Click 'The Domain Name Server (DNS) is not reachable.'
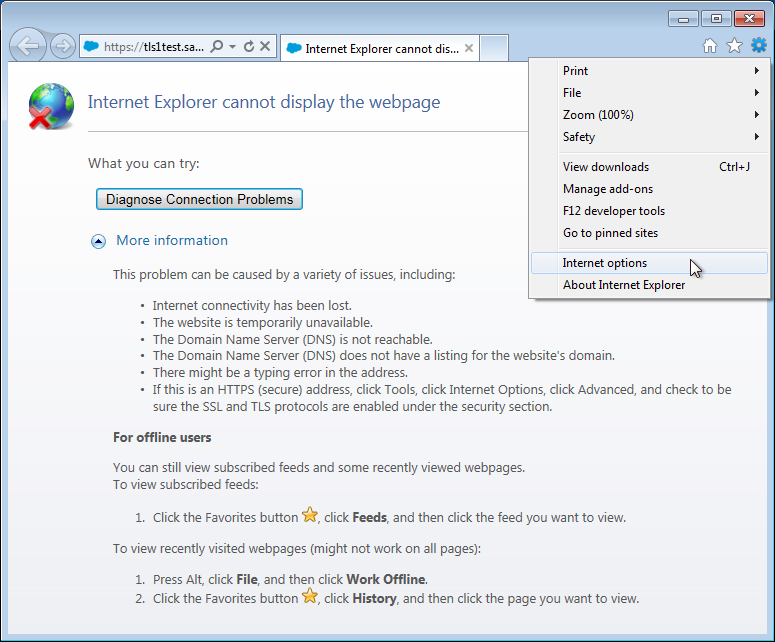Image resolution: width=775 pixels, height=642 pixels. click(x=293, y=340)
